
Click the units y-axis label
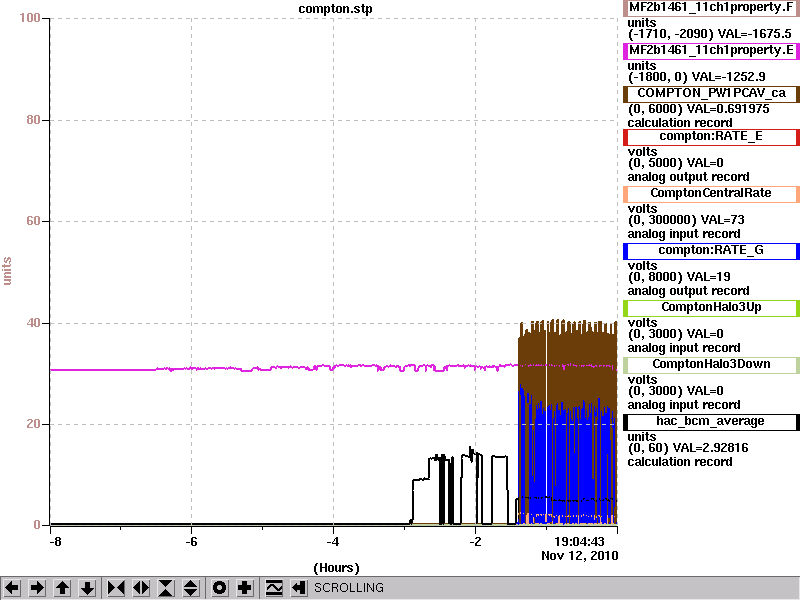click(7, 271)
